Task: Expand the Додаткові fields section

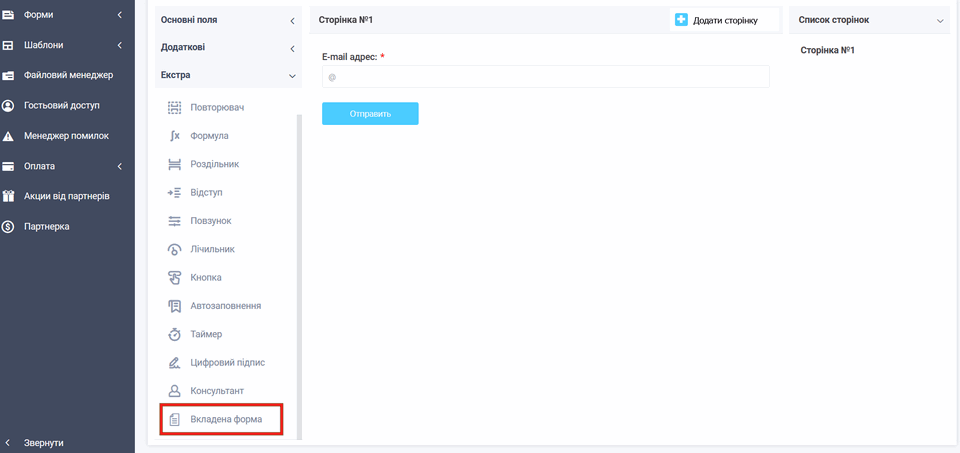Action: point(228,48)
